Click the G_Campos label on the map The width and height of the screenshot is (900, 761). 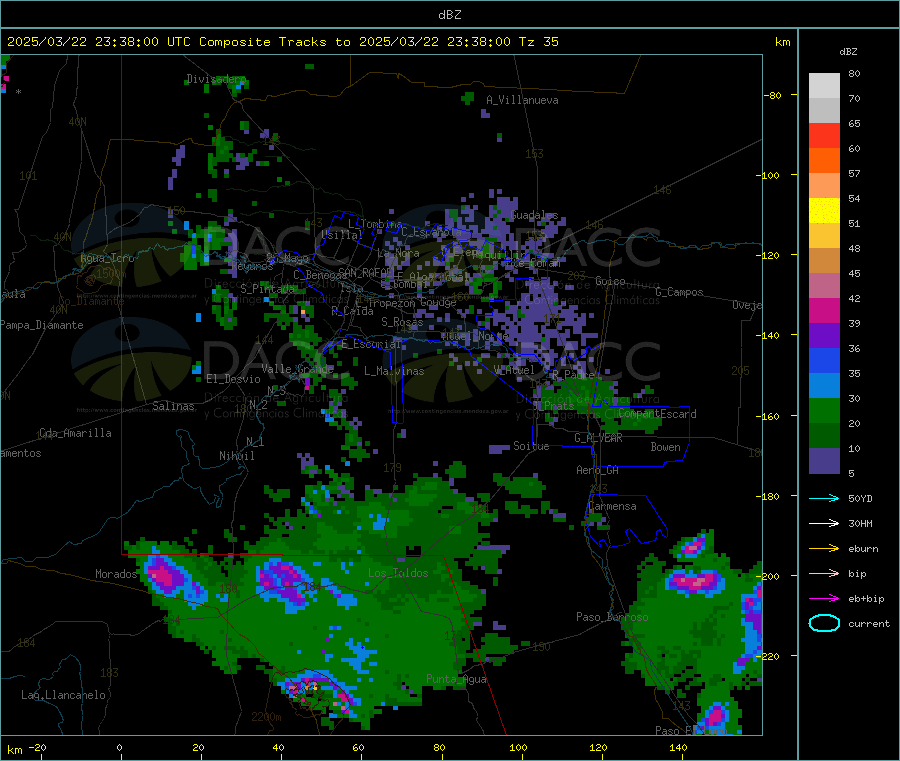pos(679,292)
